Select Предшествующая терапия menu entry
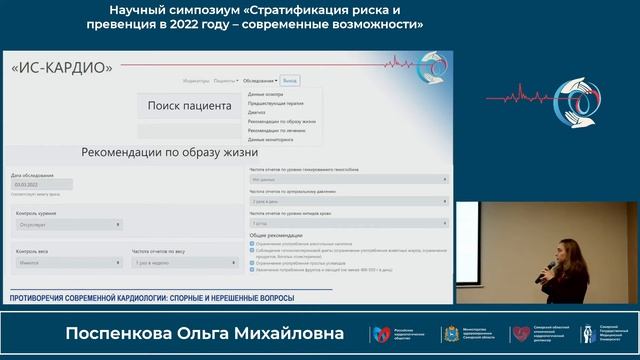Screen dimensions: 640x360 pos(276,103)
